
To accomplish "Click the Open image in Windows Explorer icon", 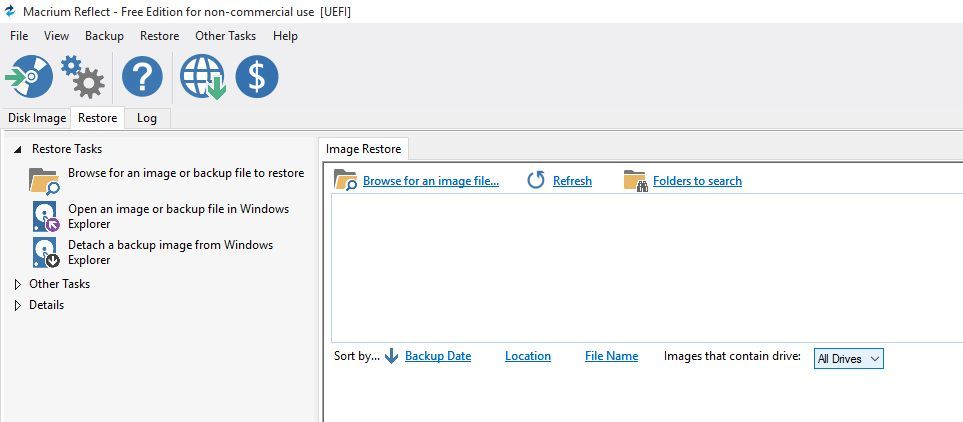I will 45,216.
